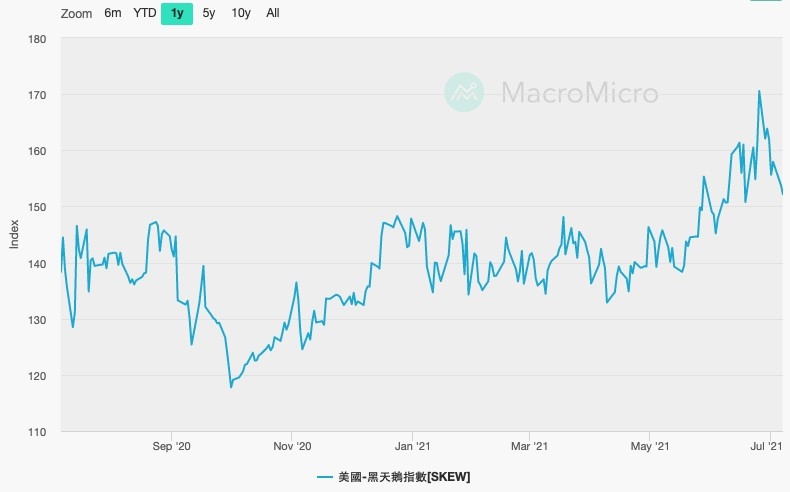Screen dimensions: 790x492
Task: Click the chart's lowest point near 118
Action: [231, 386]
